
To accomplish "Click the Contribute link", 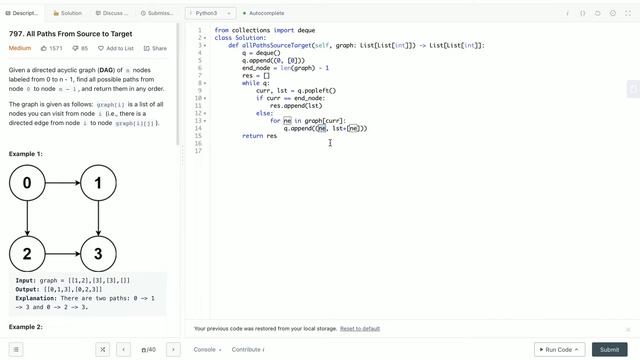I will (x=248, y=349).
